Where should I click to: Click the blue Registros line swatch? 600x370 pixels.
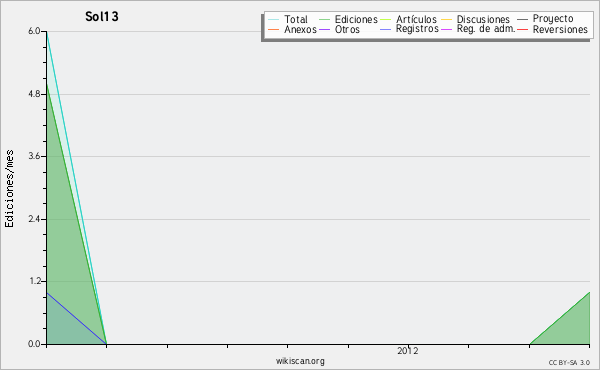coord(385,29)
